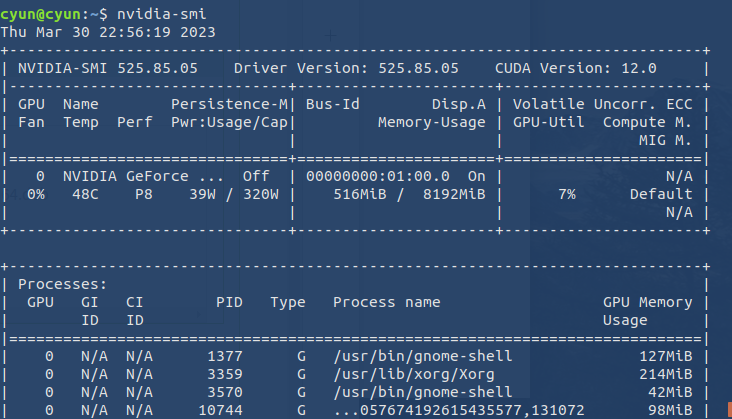
Task: Click the 'GPU-Util' header
Action: [x=549, y=122]
